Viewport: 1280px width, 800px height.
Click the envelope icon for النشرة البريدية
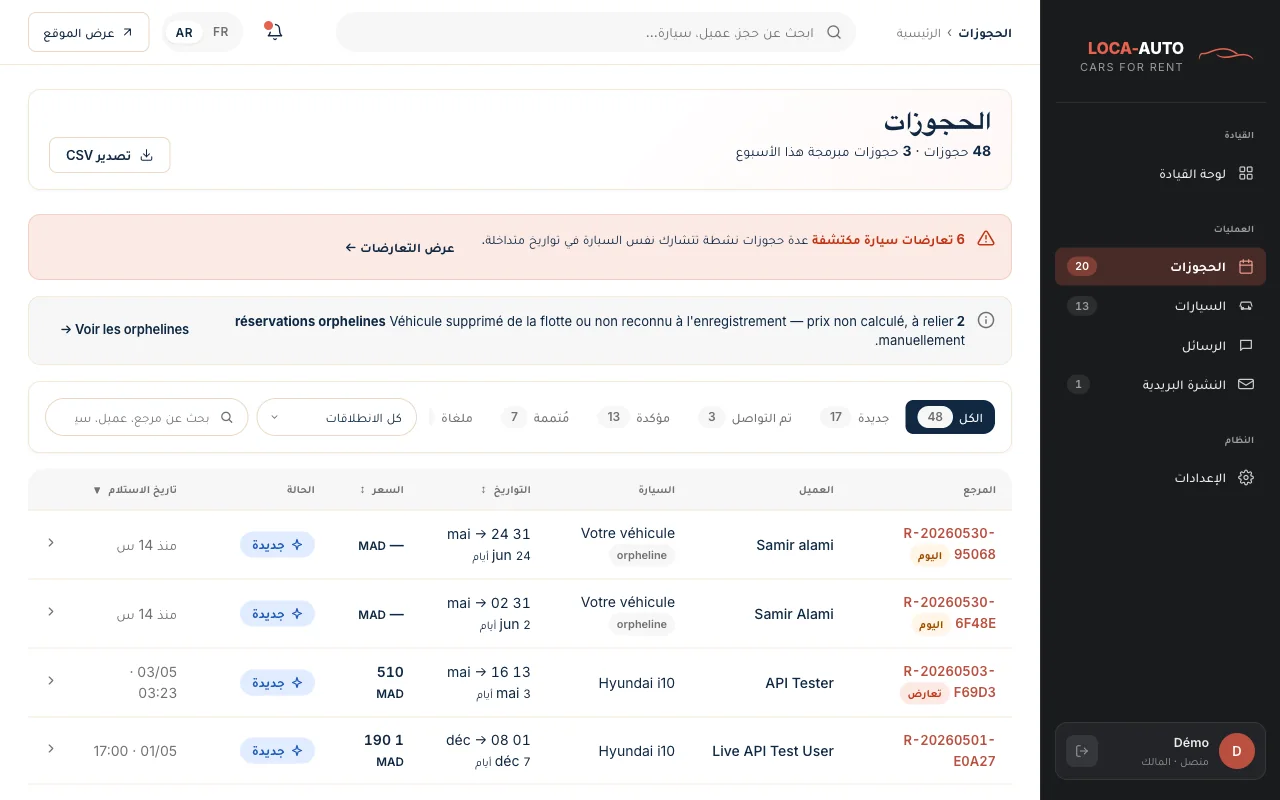(1246, 384)
